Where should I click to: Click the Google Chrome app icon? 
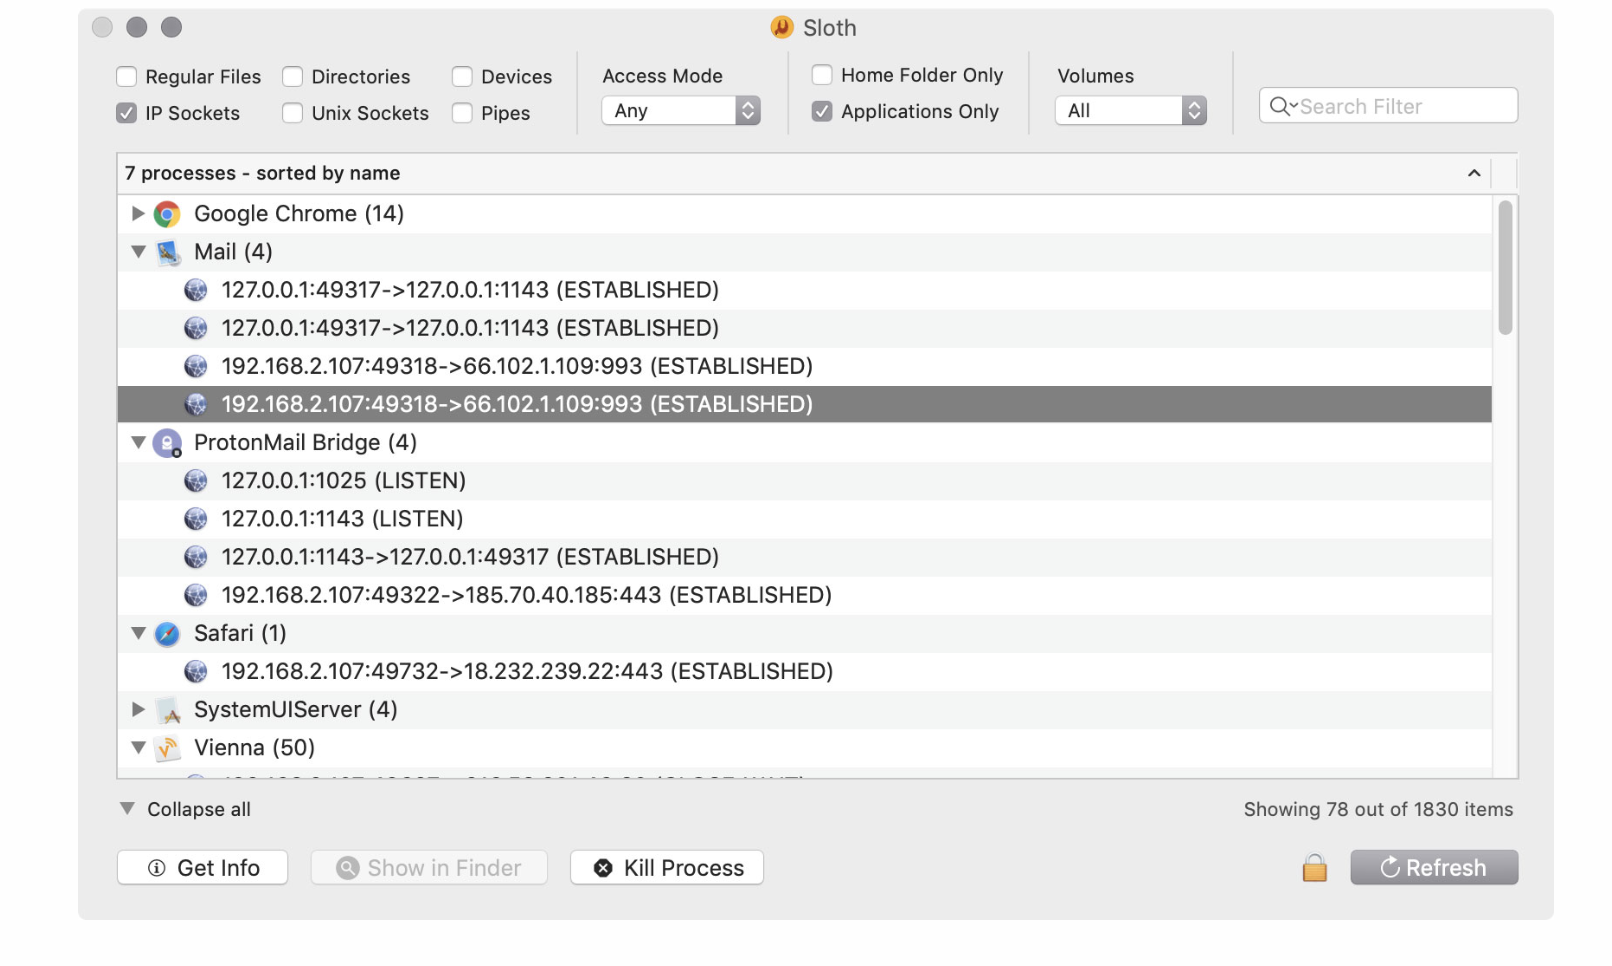click(x=167, y=214)
